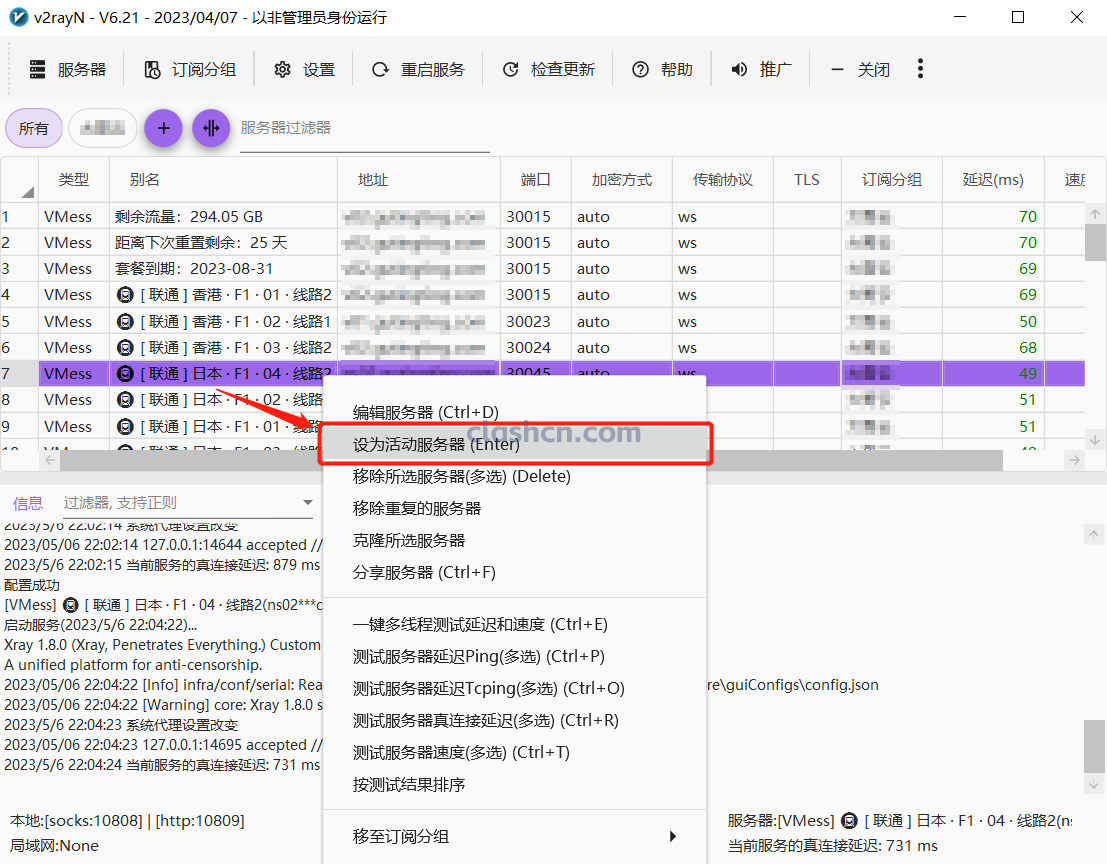Screen dimensions: 1107x864
Task: Click the 订阅分组 subscription group icon
Action: point(152,69)
